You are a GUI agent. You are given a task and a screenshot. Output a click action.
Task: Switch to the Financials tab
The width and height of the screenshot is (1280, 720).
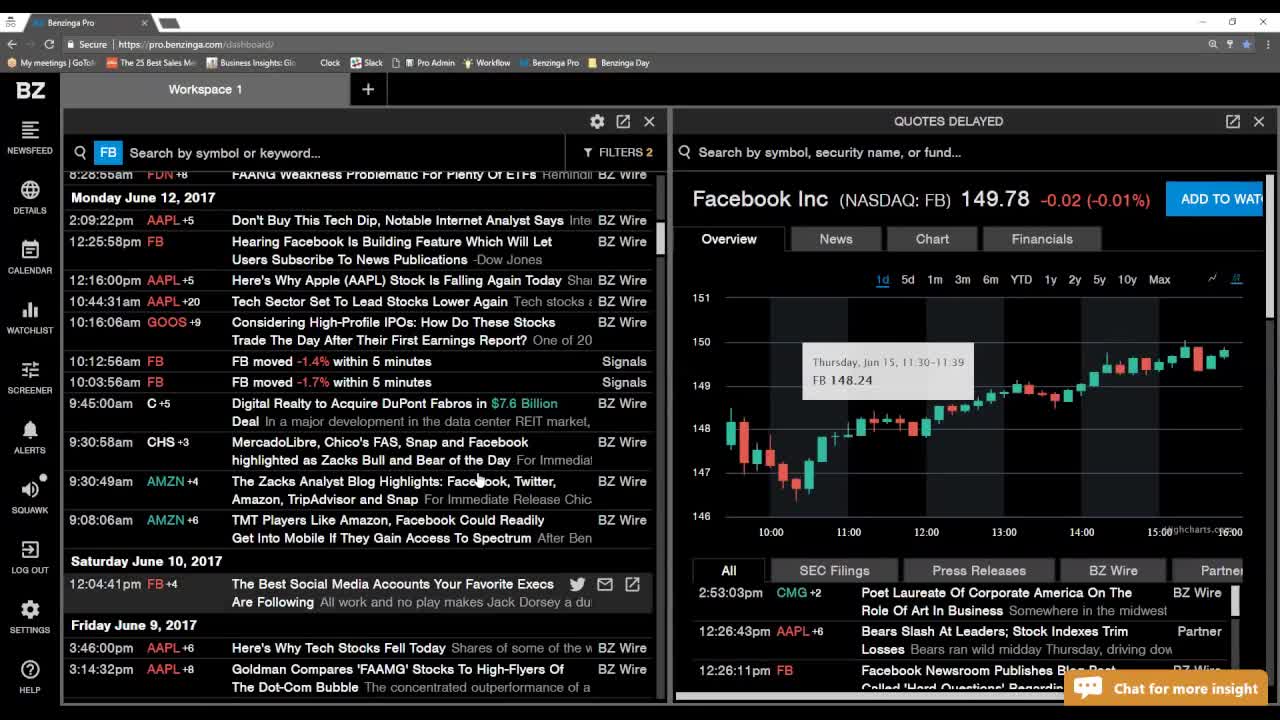pos(1042,239)
